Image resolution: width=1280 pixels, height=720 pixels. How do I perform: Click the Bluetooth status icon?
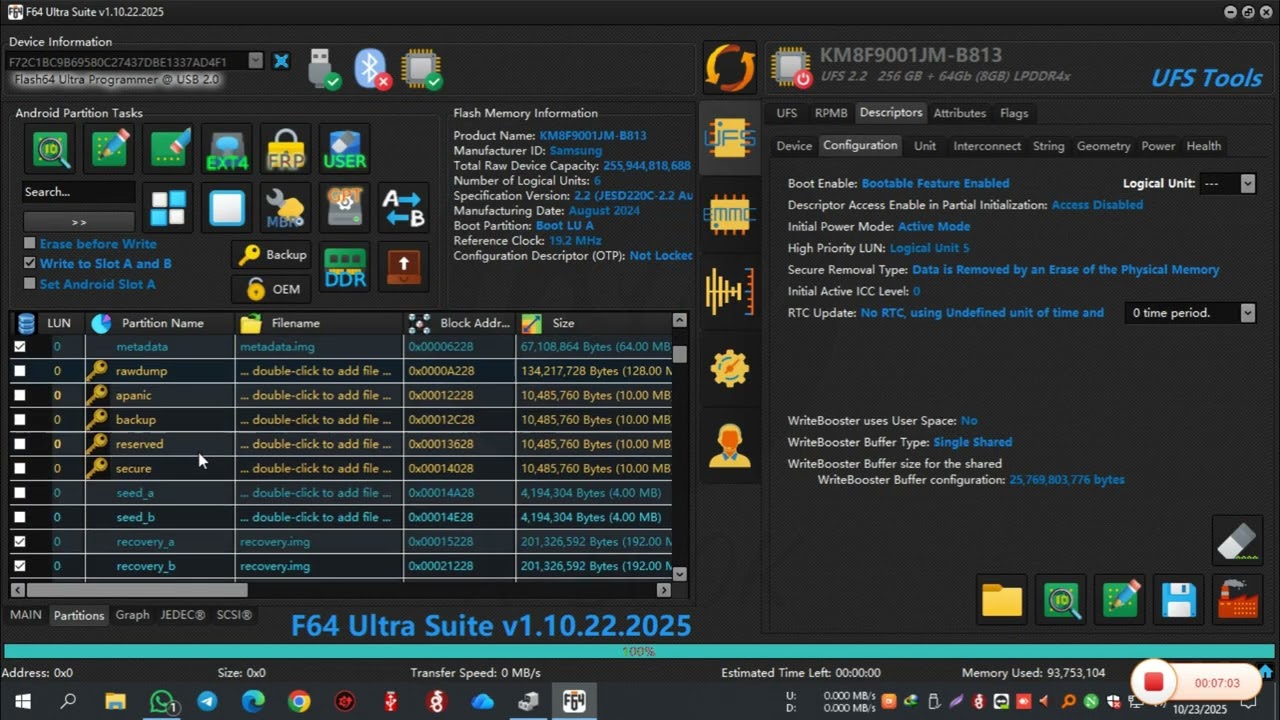click(x=372, y=69)
